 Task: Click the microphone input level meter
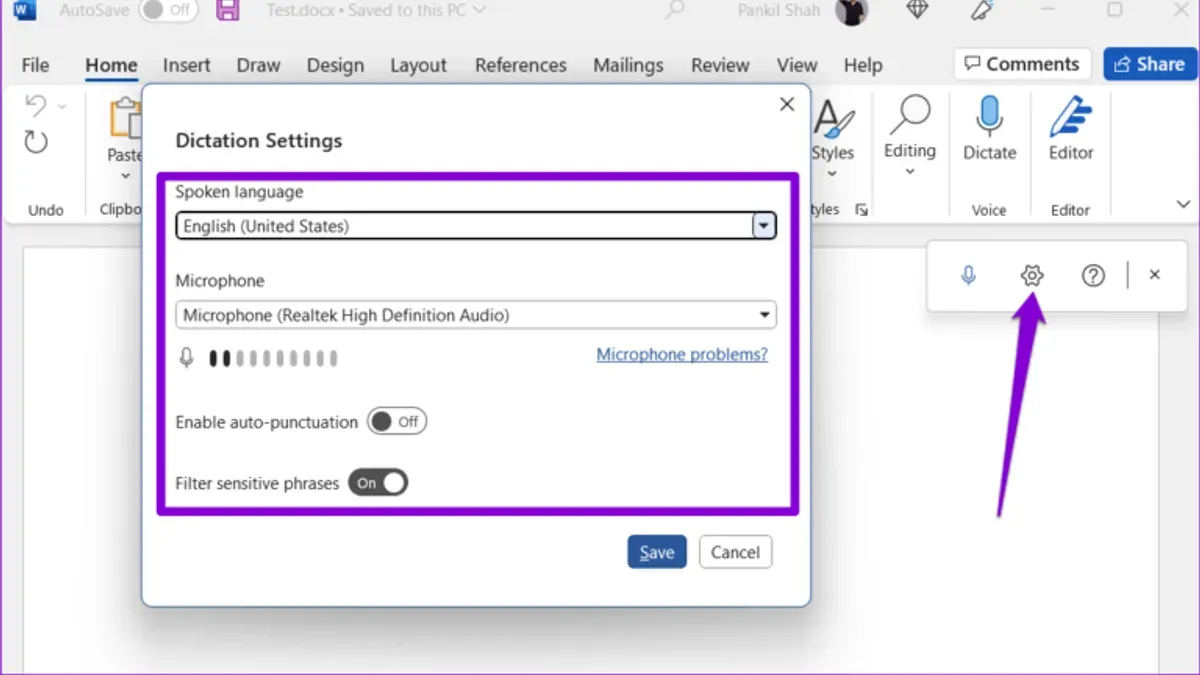(273, 358)
